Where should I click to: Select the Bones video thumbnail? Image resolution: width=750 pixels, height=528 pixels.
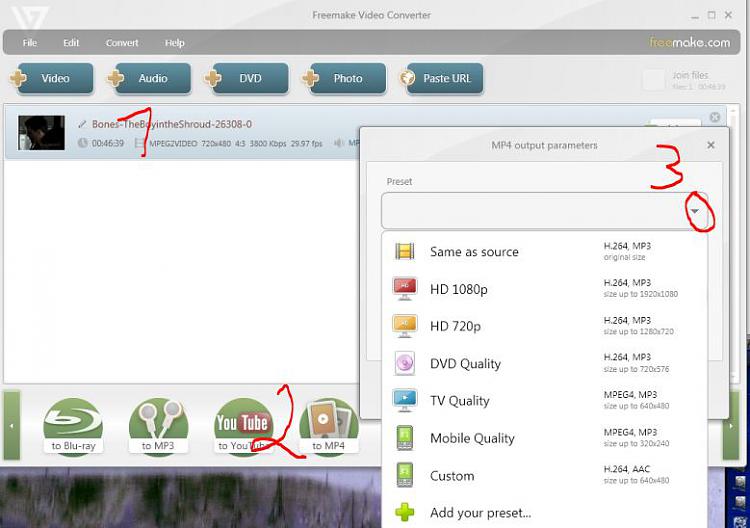pos(41,132)
